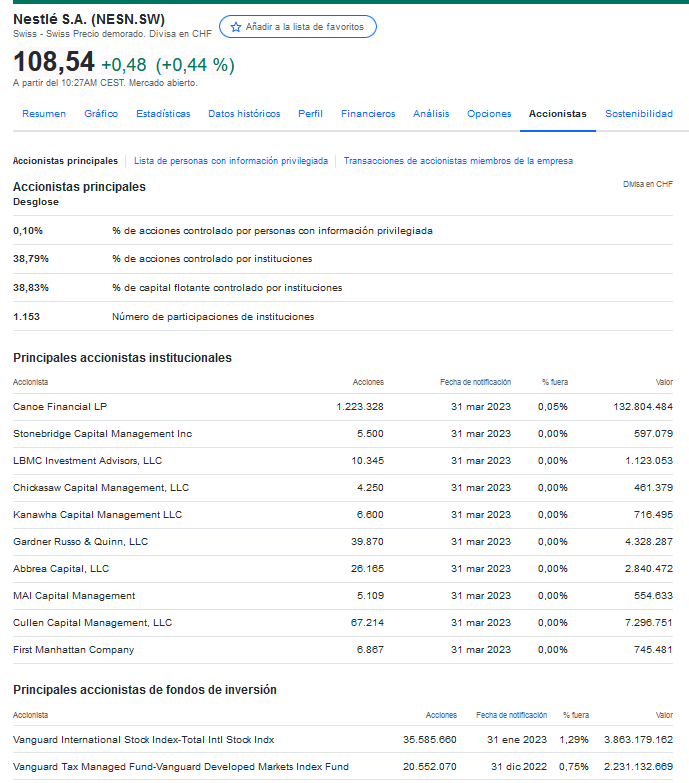Click First Manhattan's value 745.481
The width and height of the screenshot is (689, 783).
[654, 649]
